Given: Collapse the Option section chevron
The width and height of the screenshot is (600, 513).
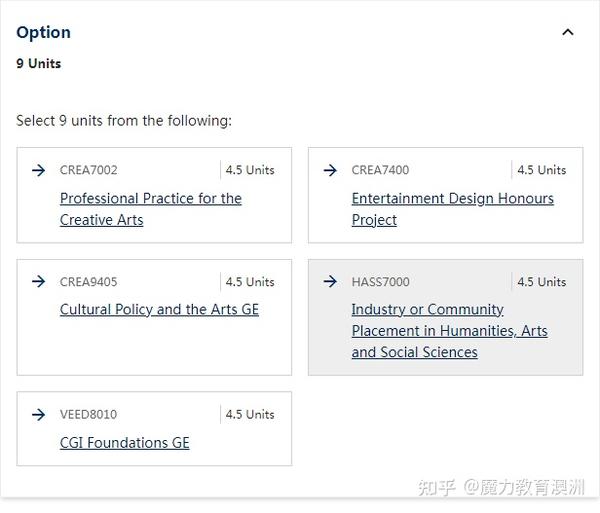Looking at the screenshot, I should [x=567, y=33].
